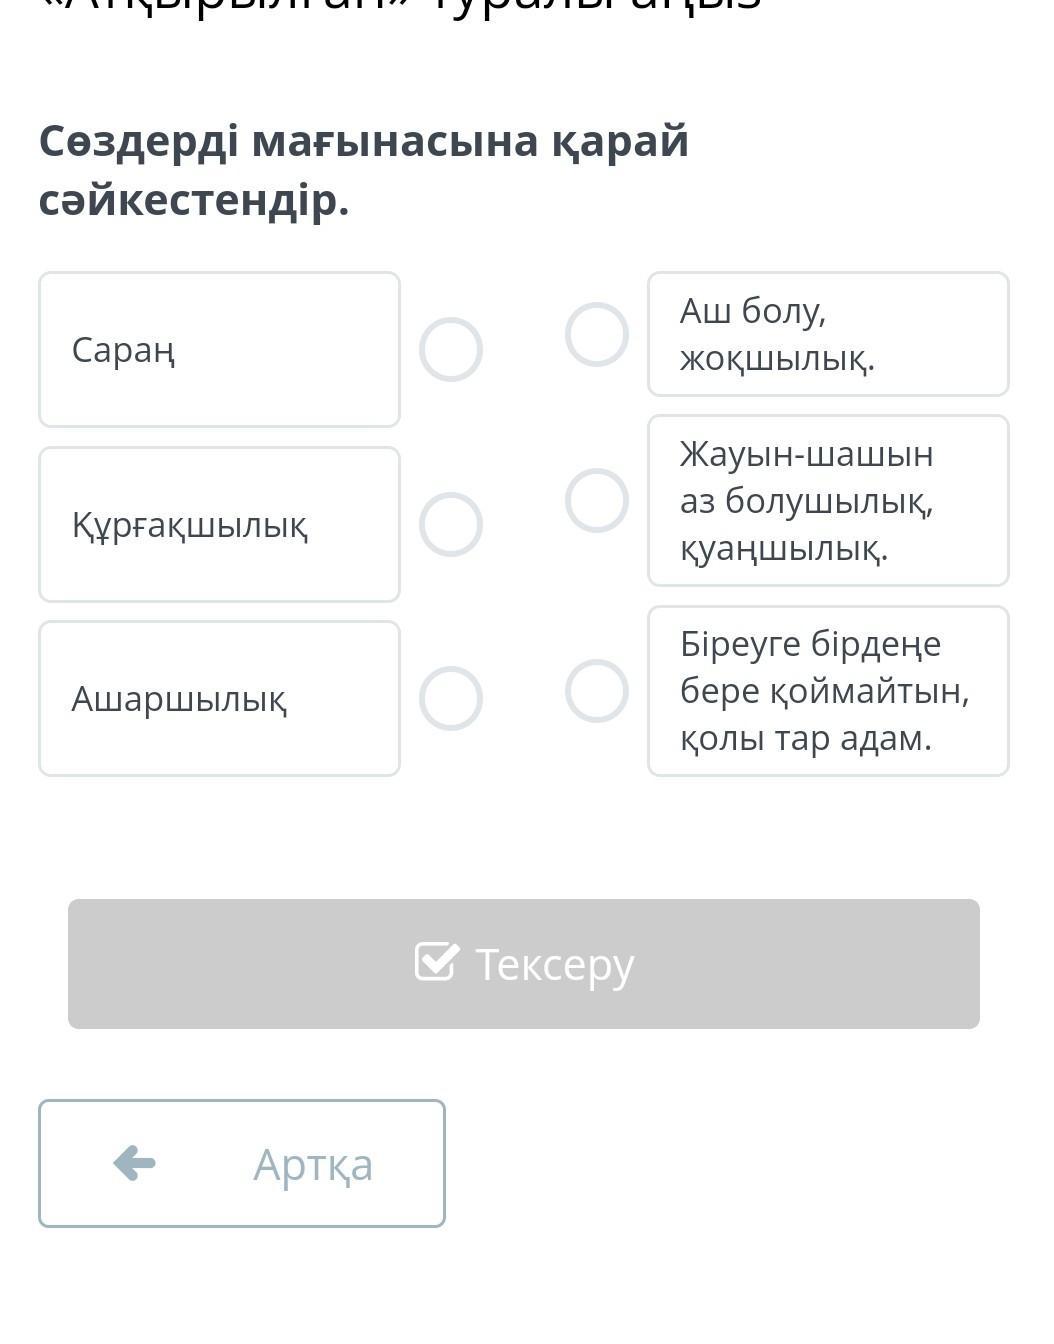Image resolution: width=1054 pixels, height=1344 pixels.
Task: Click the Ашаршылық word card
Action: click(x=219, y=698)
